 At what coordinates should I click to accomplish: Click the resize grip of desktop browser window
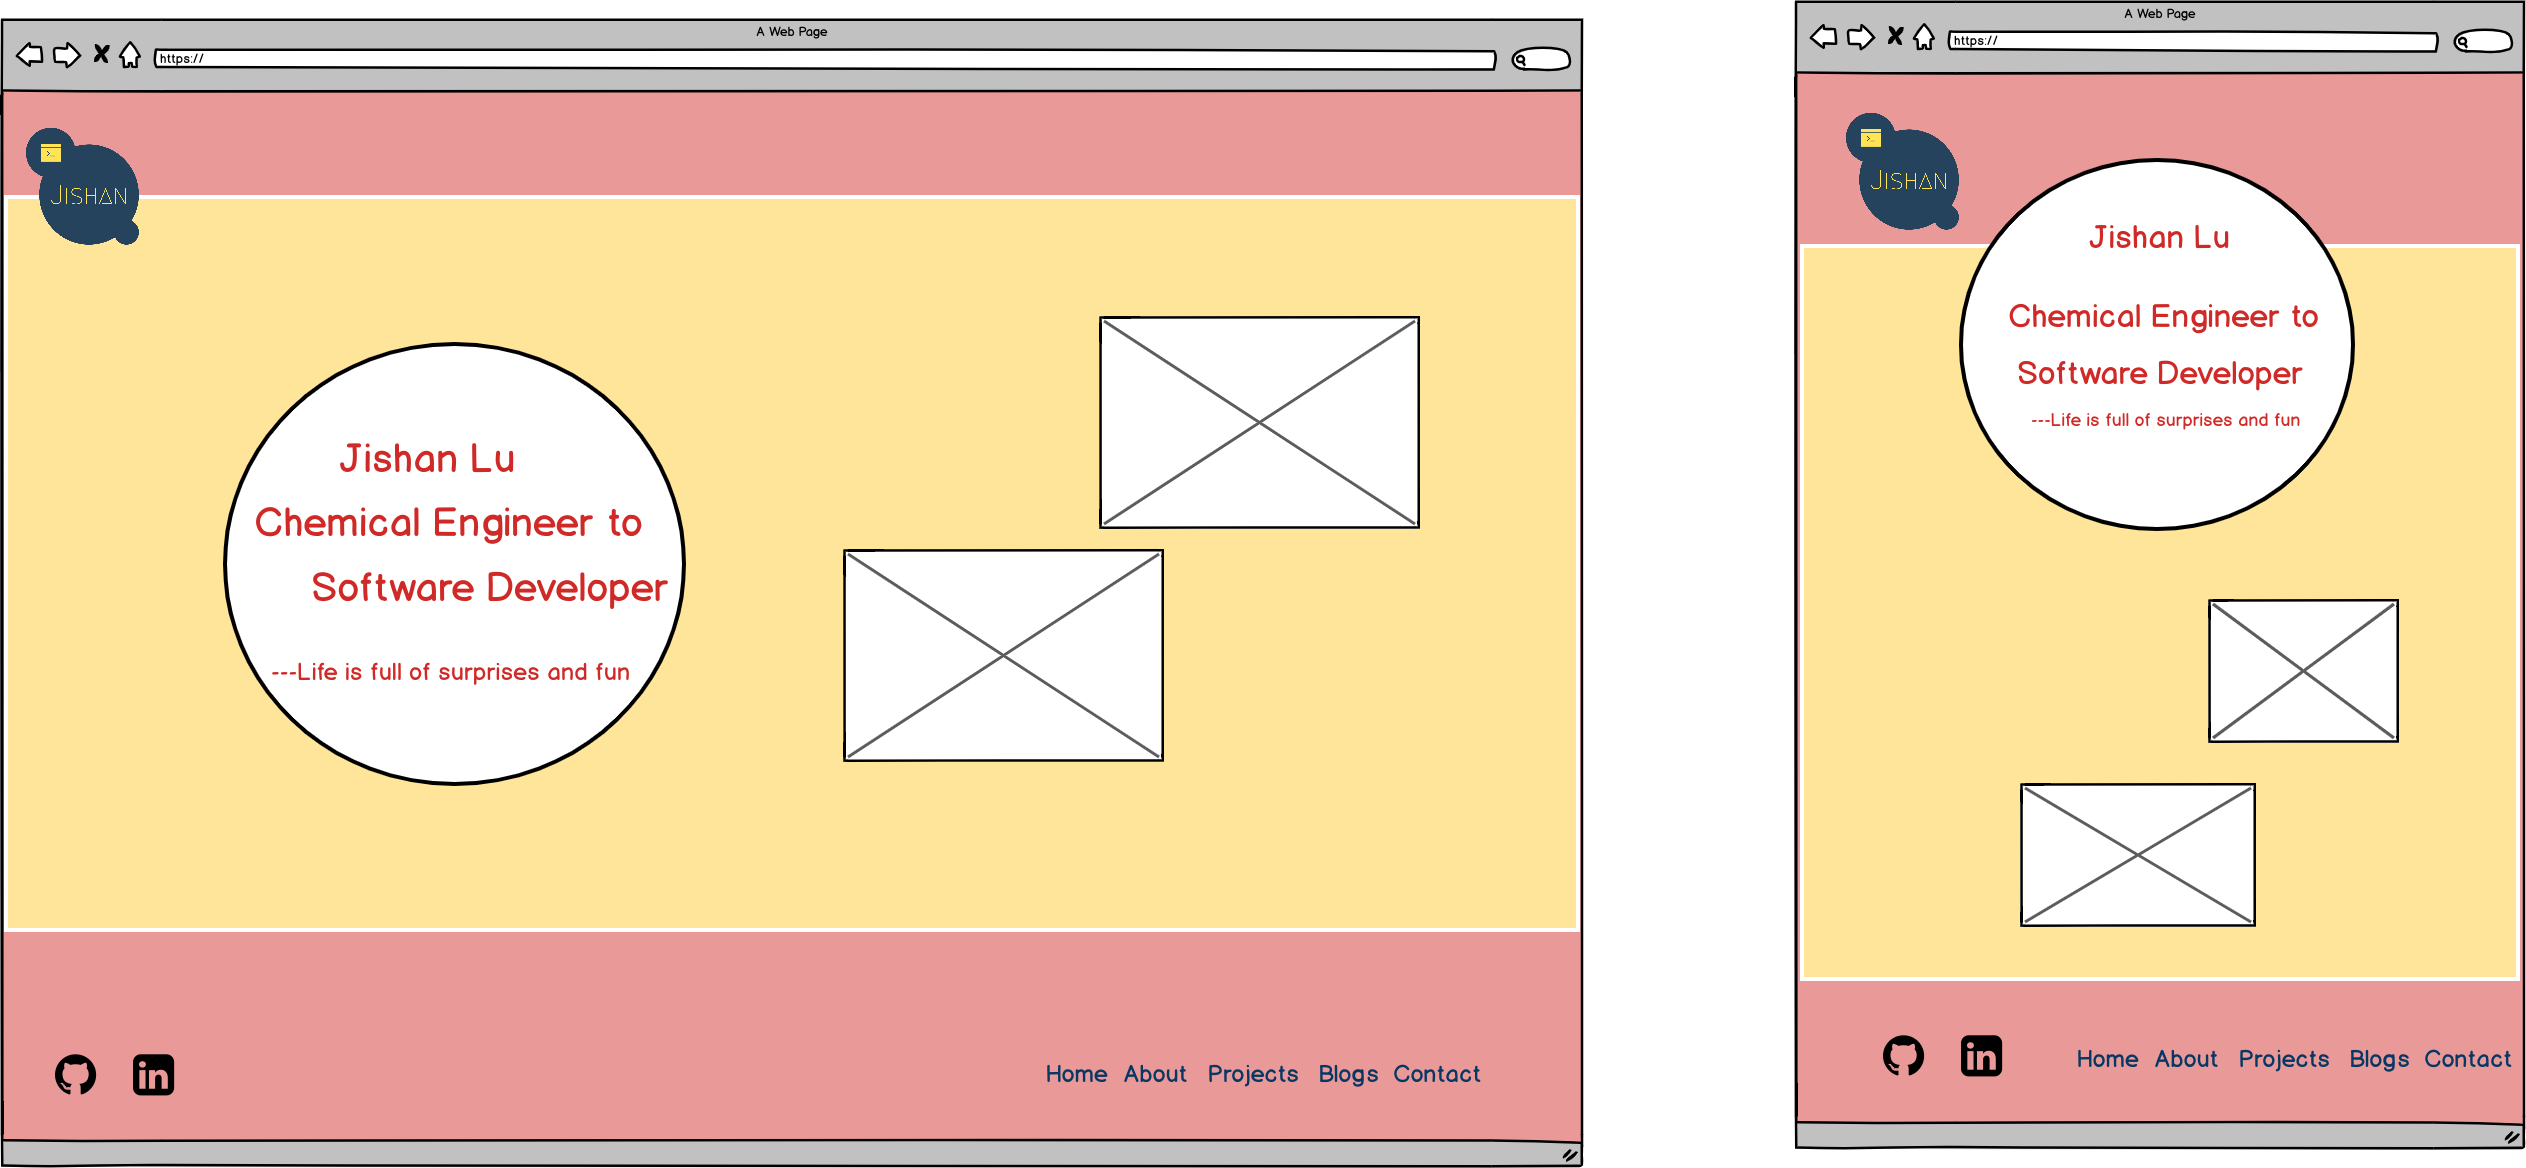[1569, 1155]
